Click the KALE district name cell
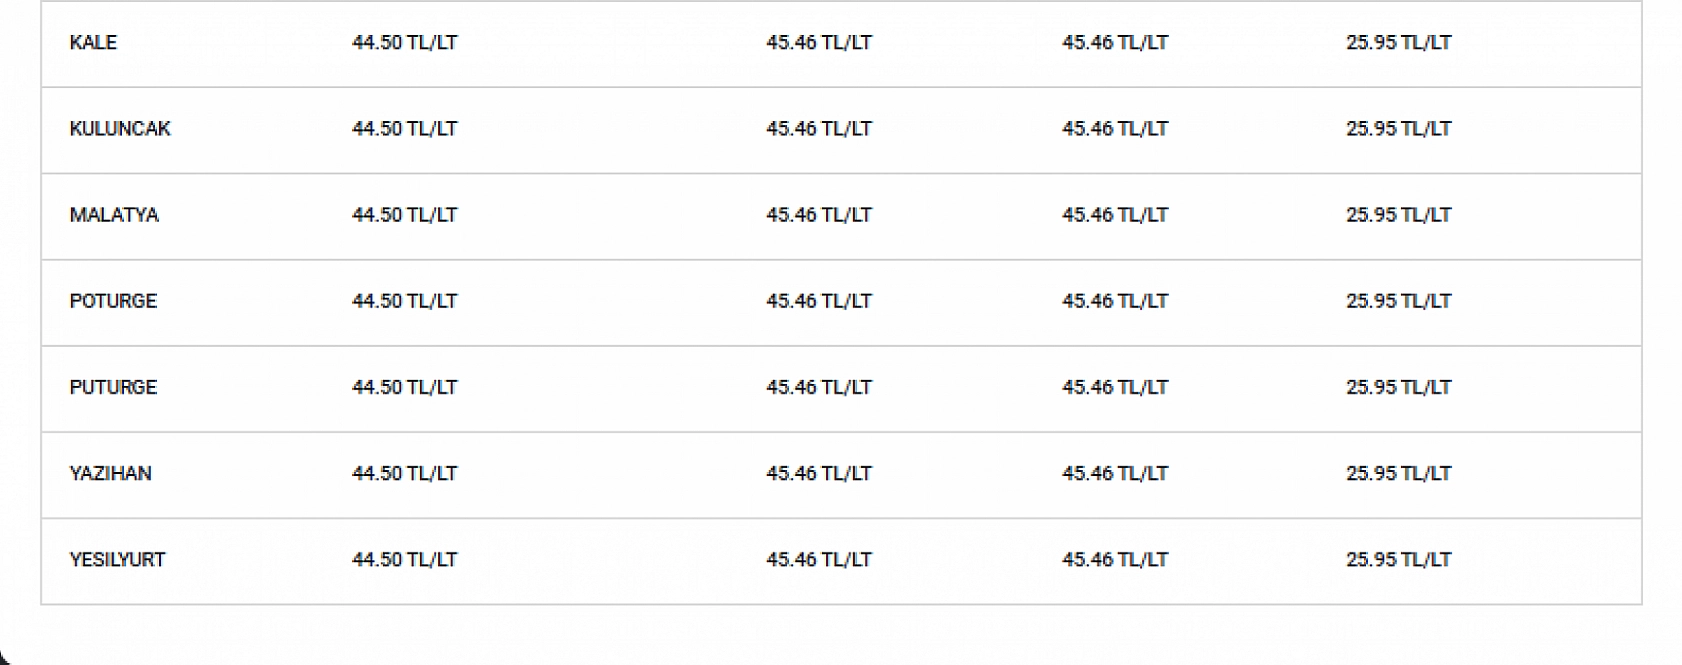The height and width of the screenshot is (665, 1682). 93,43
